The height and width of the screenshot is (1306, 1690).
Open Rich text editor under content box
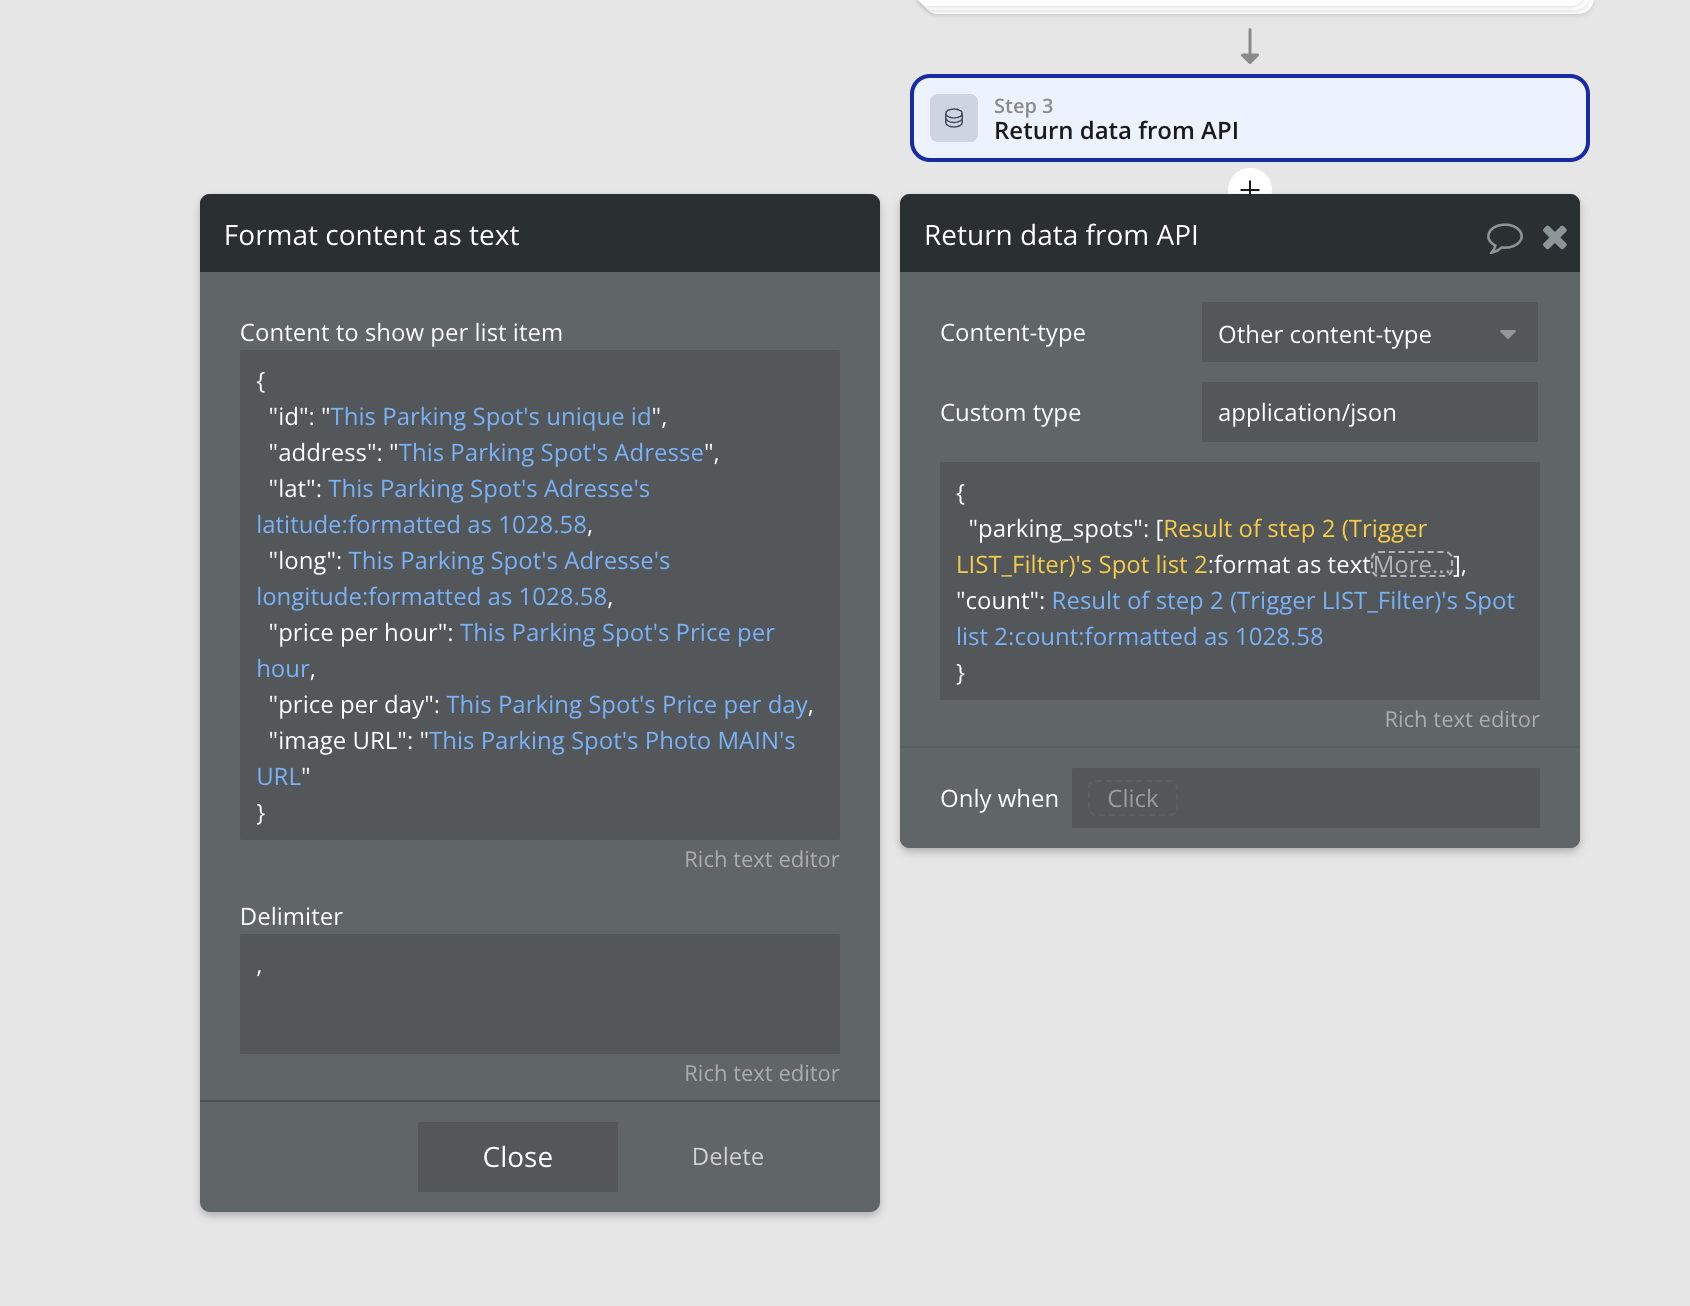[x=761, y=860]
